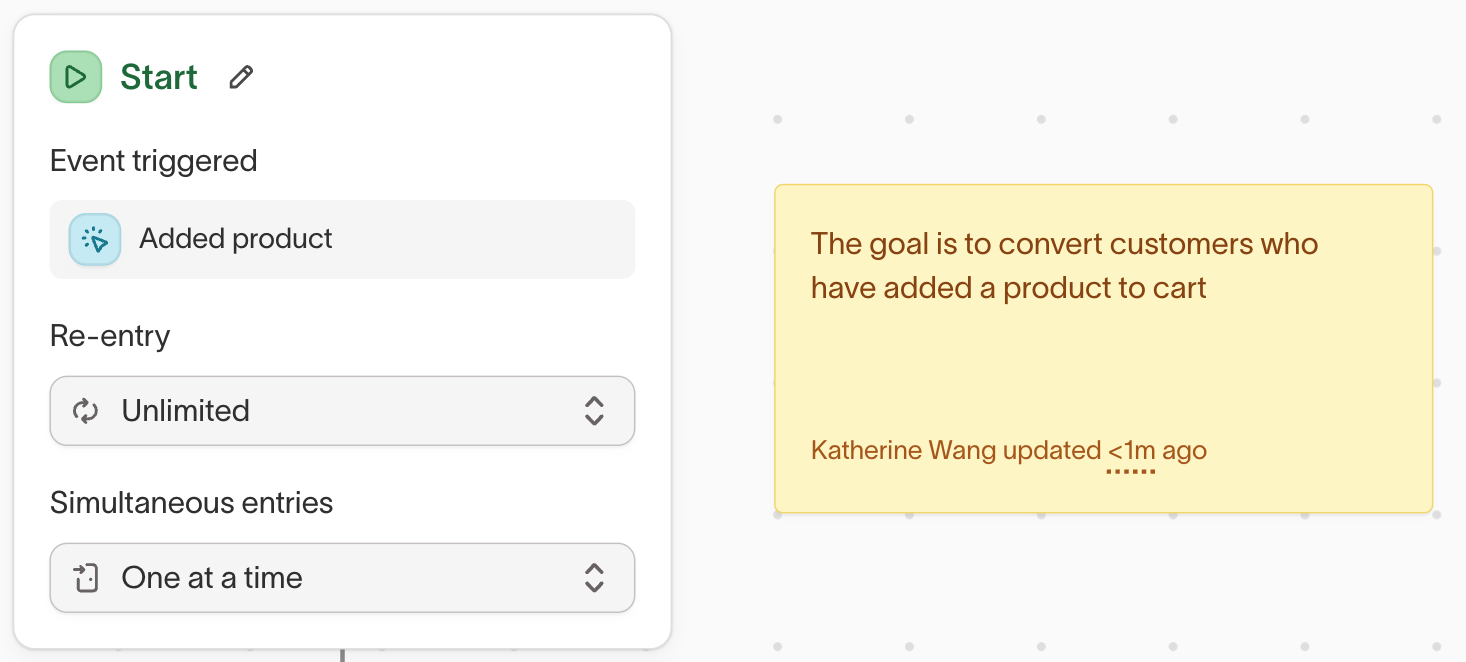Click the Event triggered section label
The height and width of the screenshot is (662, 1466).
154,161
